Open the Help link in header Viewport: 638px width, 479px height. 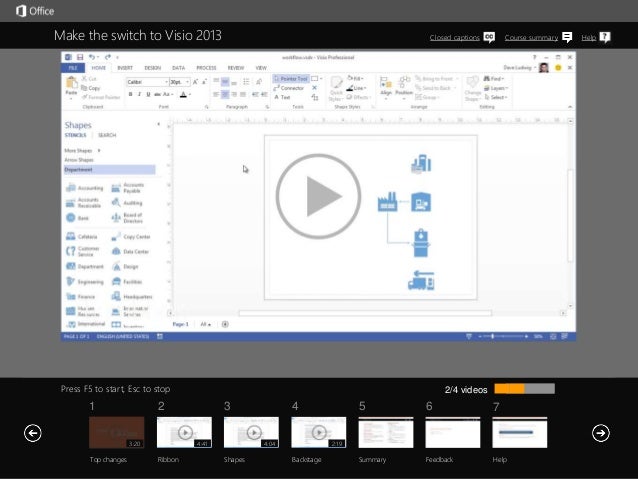point(588,37)
